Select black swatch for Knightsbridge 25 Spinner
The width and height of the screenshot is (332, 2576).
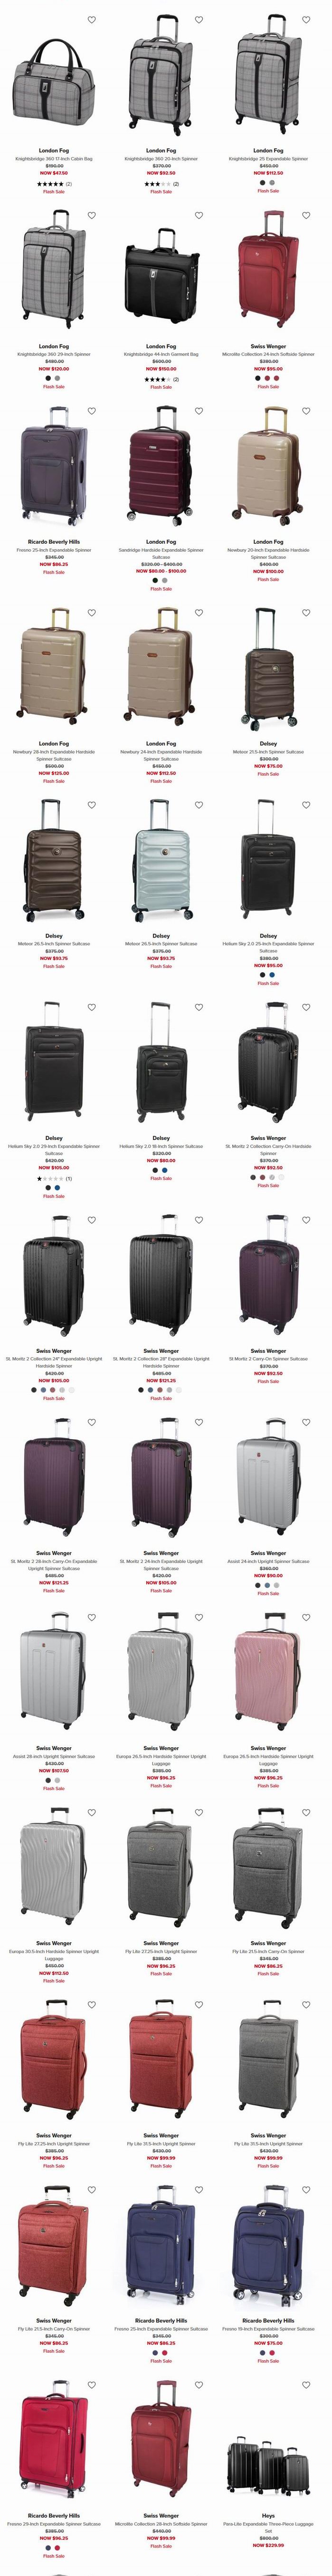click(263, 183)
